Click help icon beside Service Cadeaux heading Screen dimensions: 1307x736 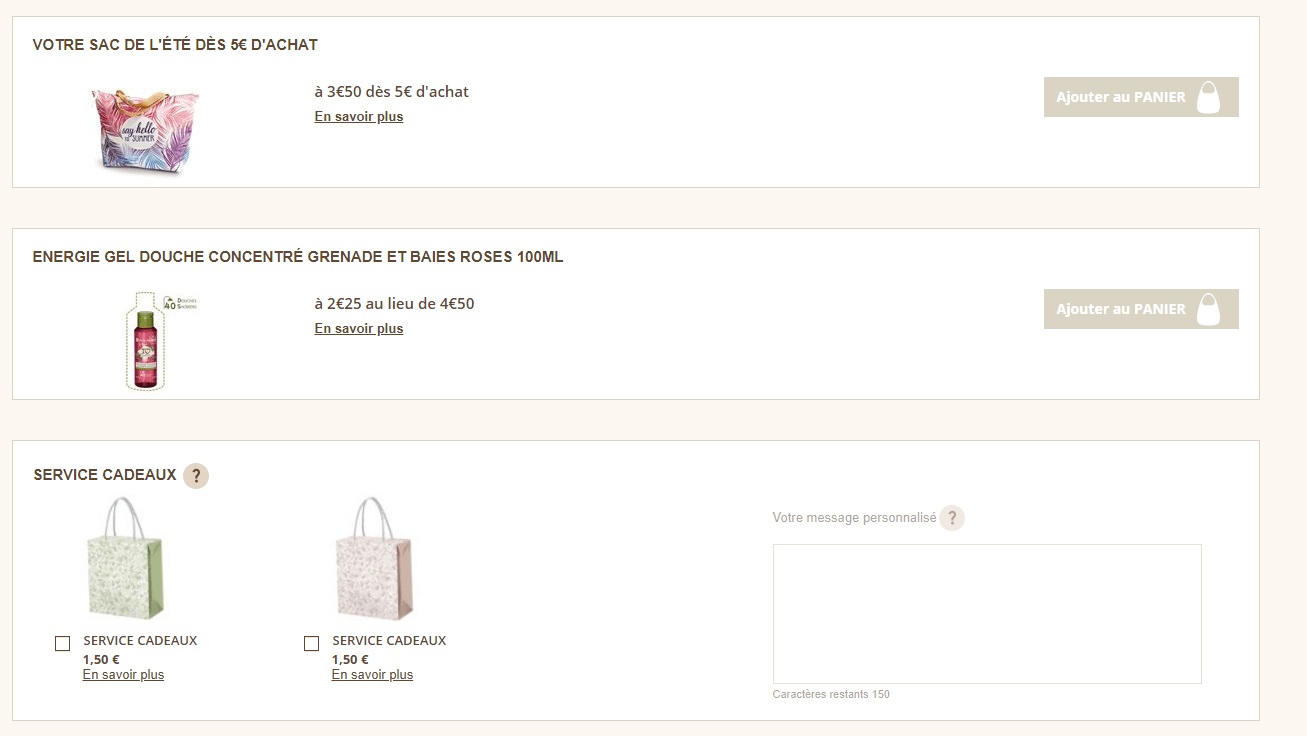(196, 476)
